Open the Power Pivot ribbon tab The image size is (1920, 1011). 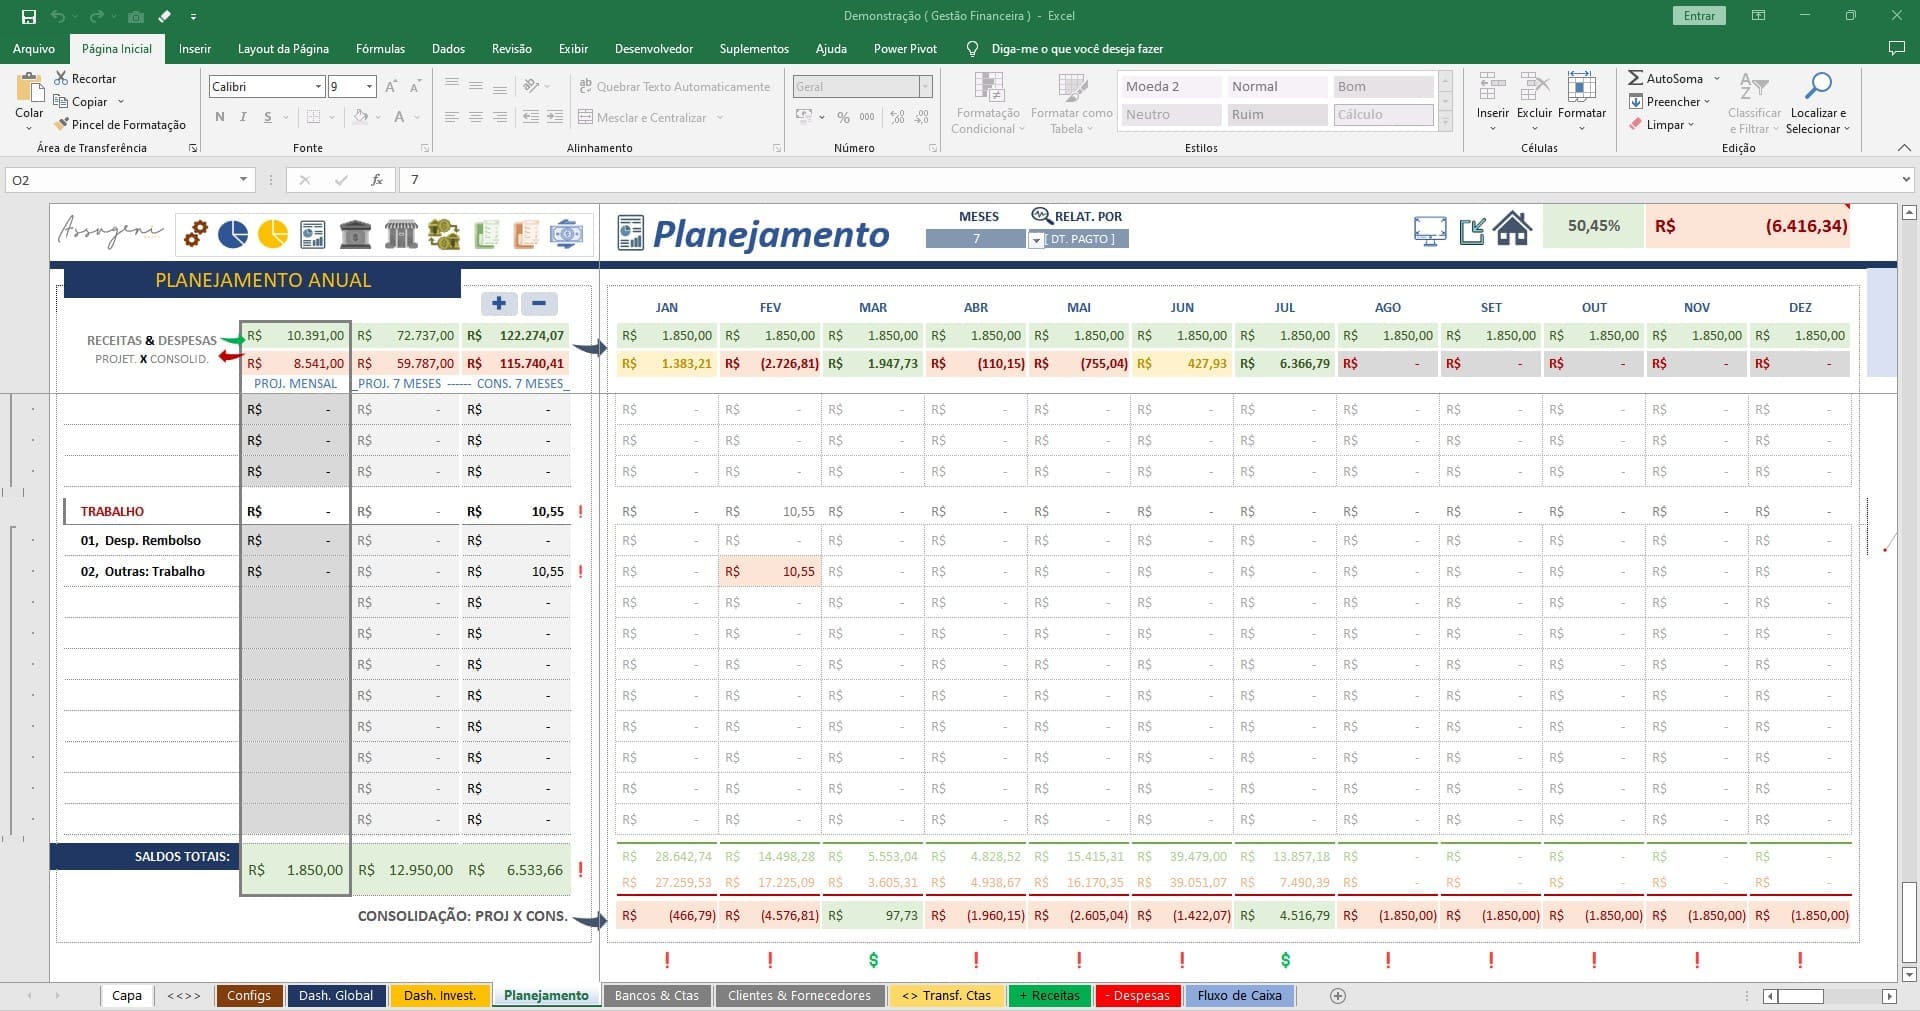[x=905, y=48]
